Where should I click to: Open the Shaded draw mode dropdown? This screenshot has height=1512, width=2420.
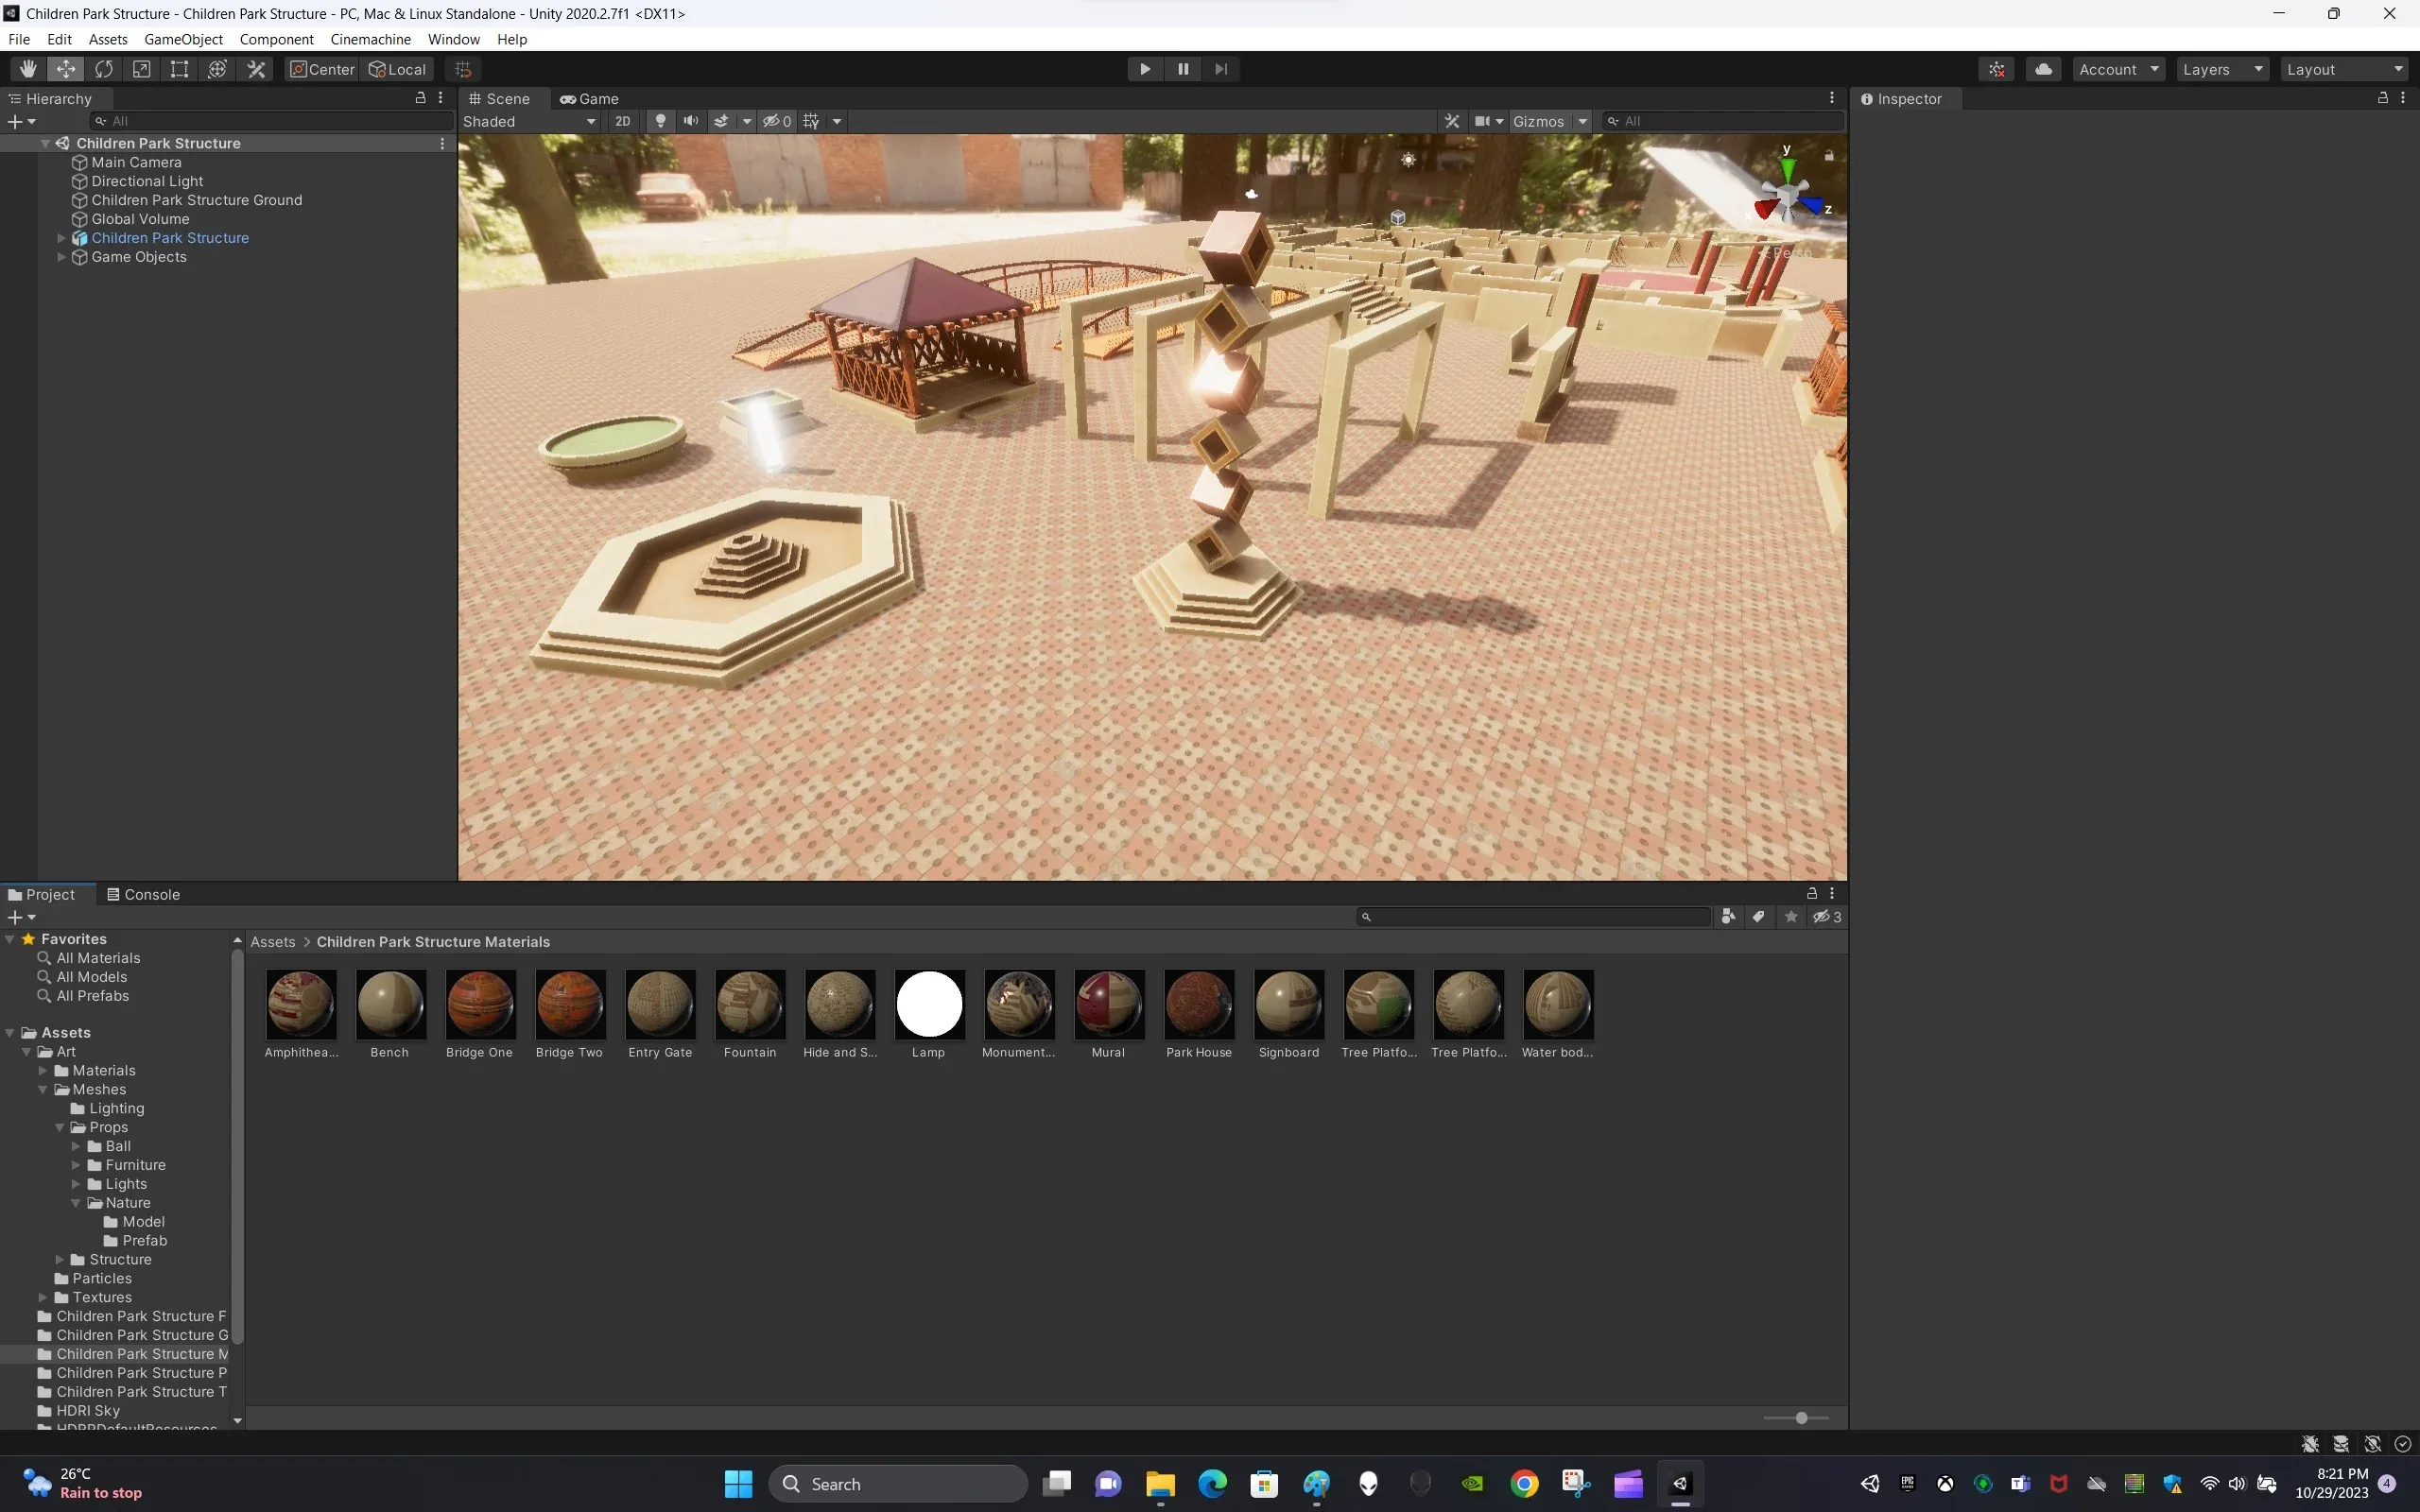[x=529, y=121]
